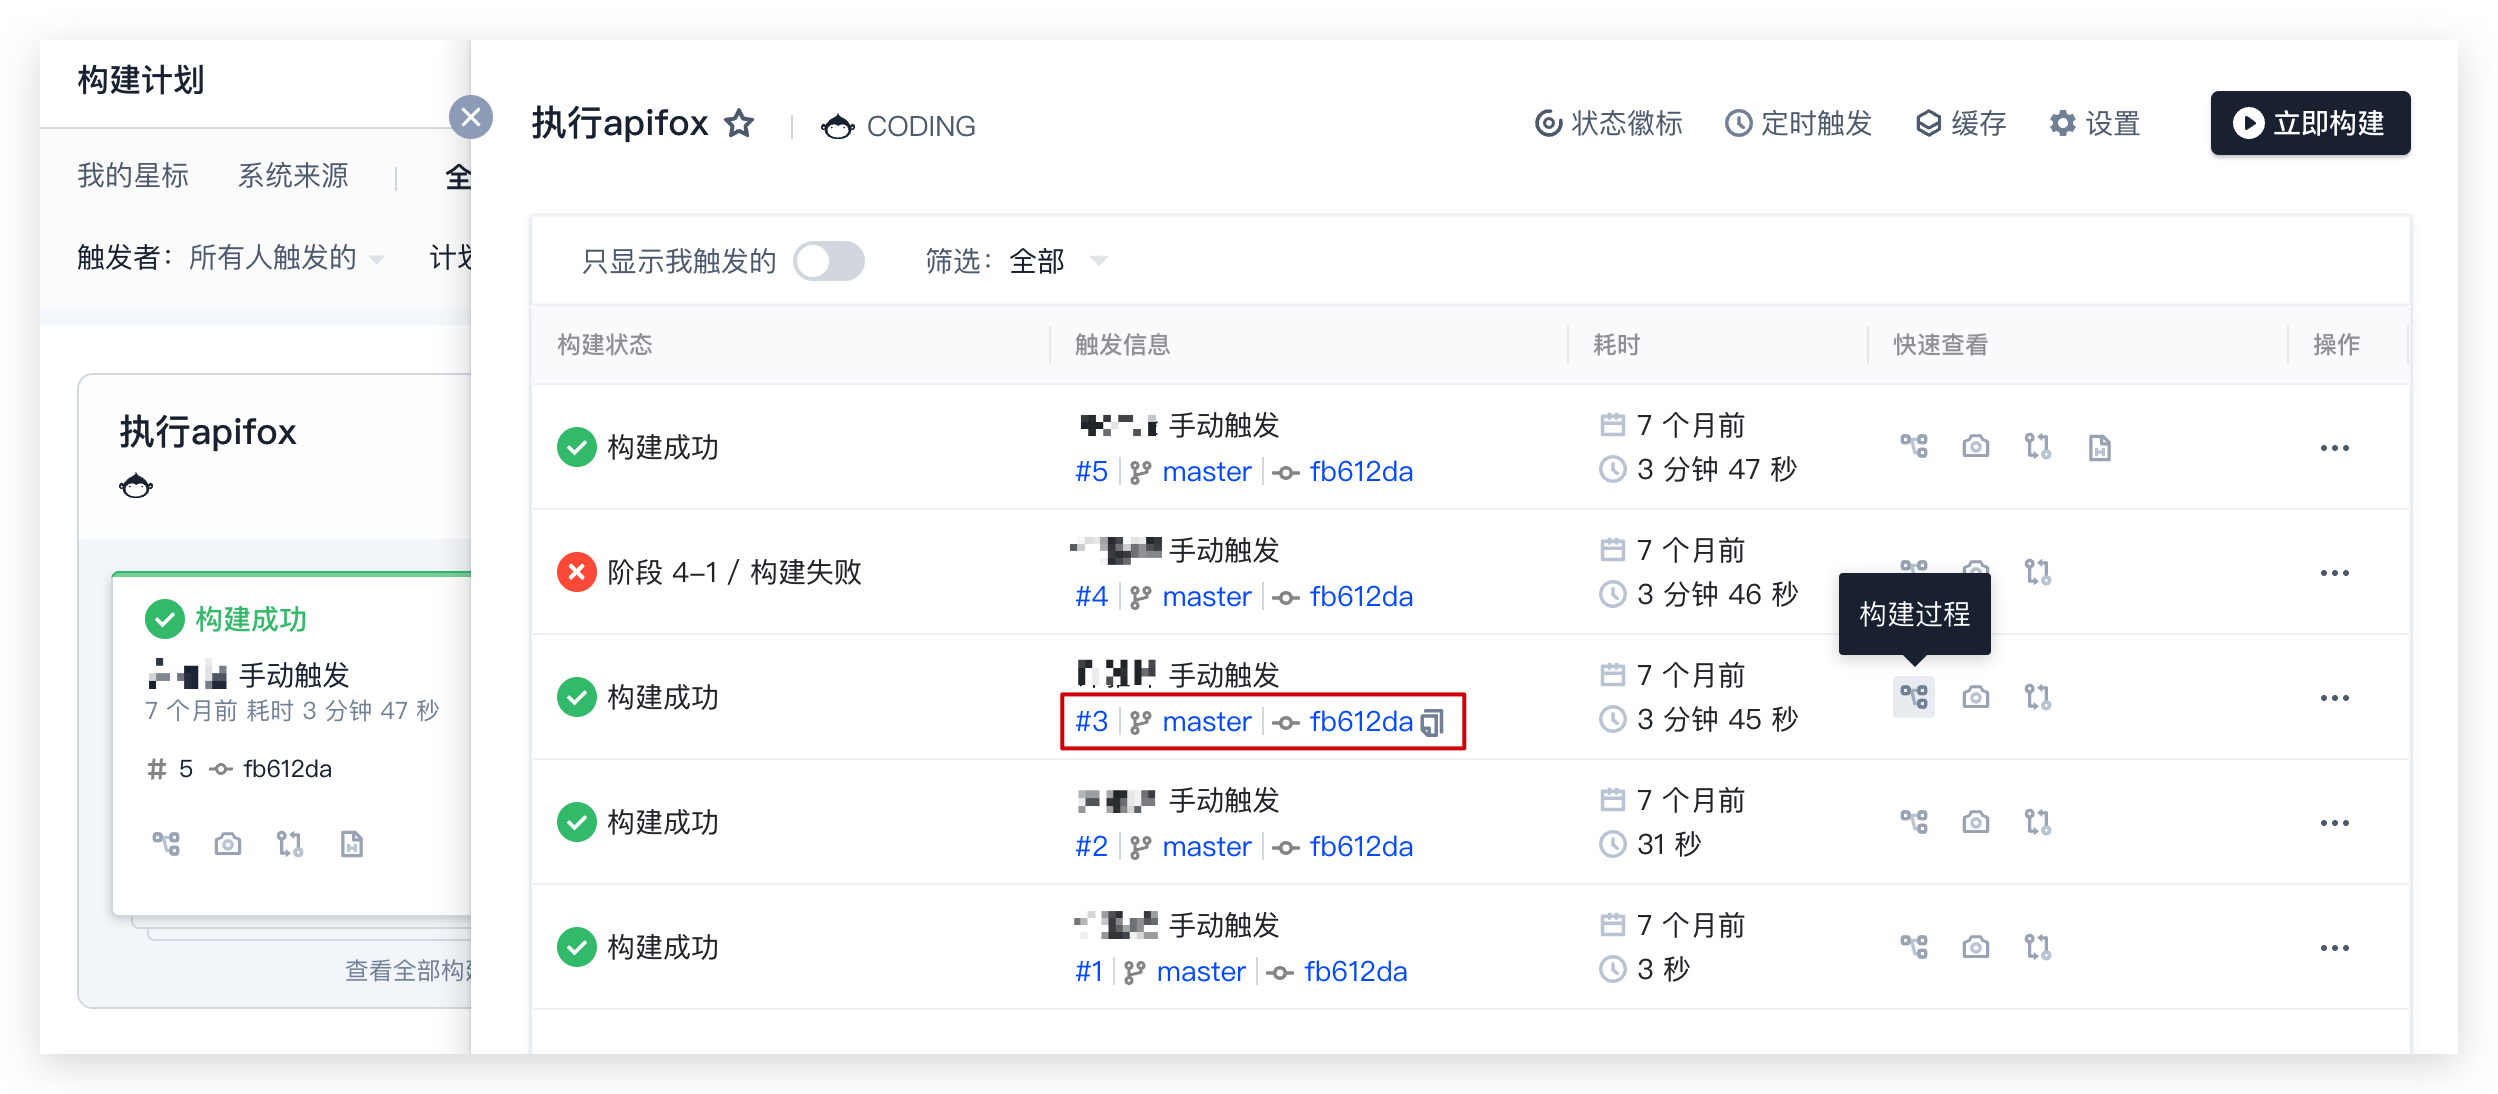Open master branch link in build #2 row

click(x=1207, y=846)
